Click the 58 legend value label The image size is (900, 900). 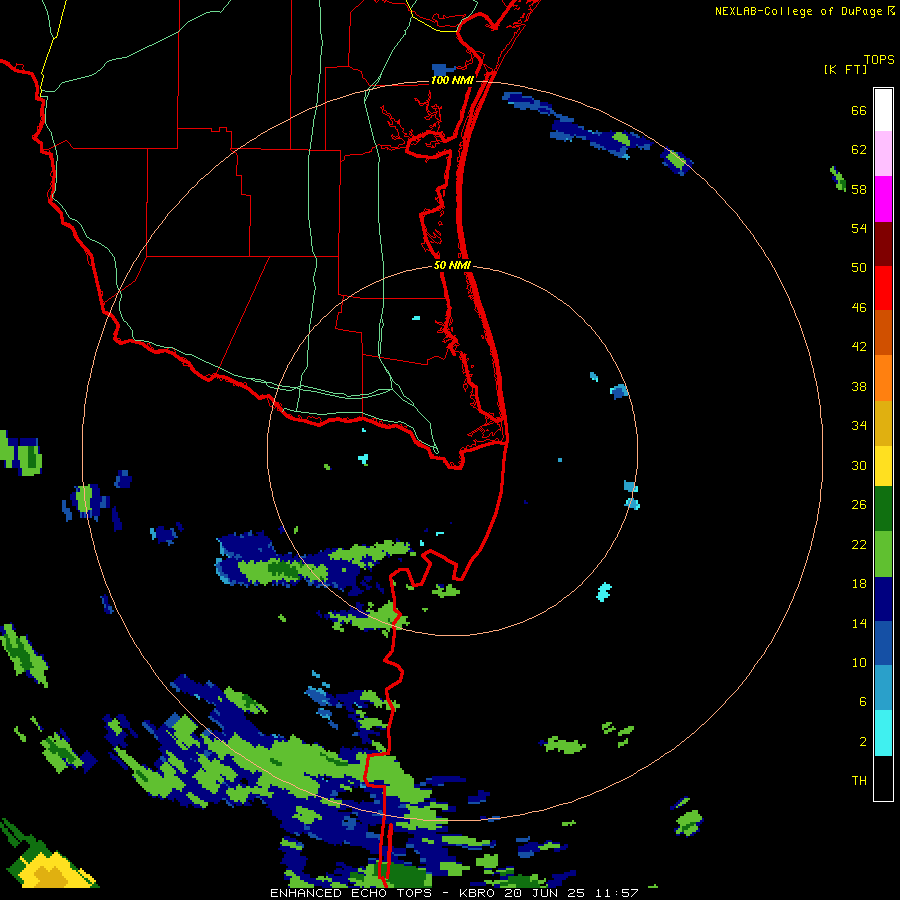(859, 189)
